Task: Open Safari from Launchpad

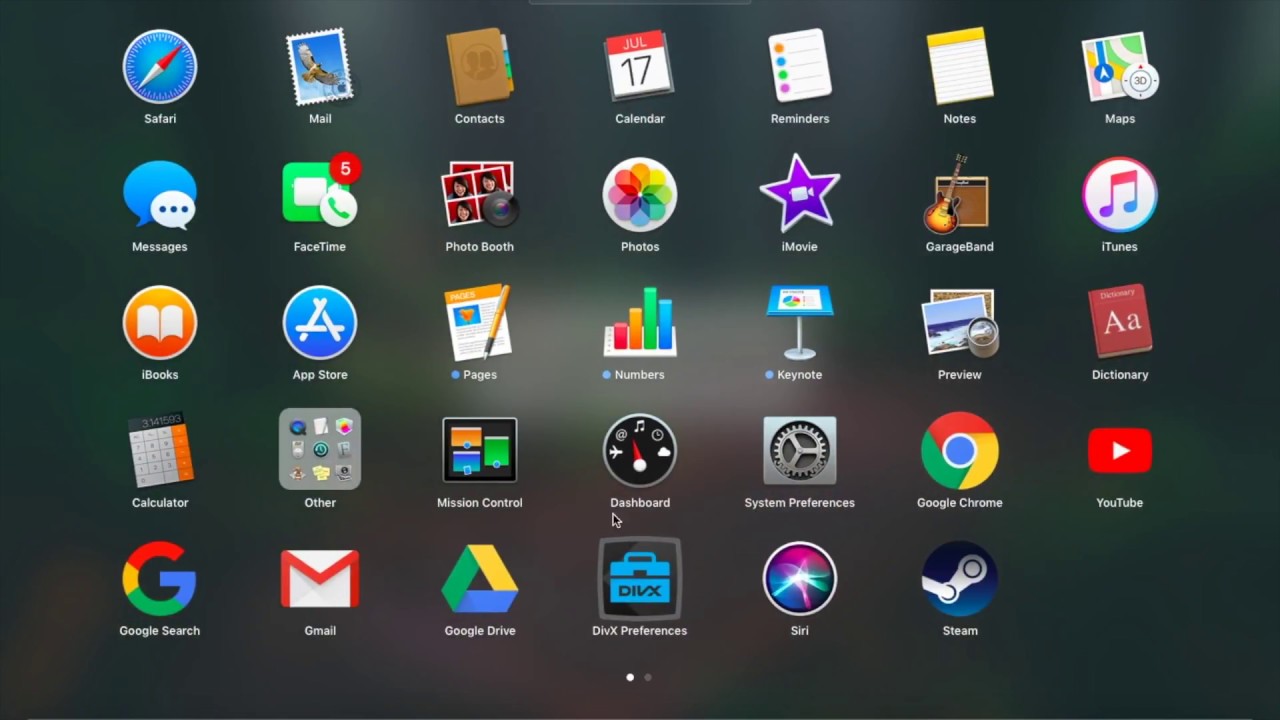Action: (x=160, y=66)
